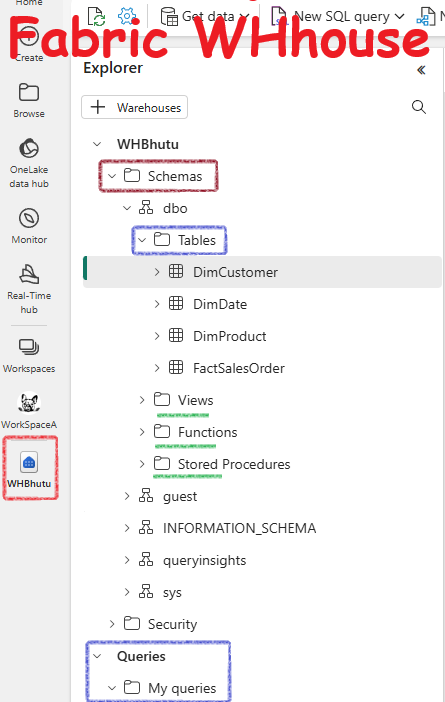Expand the Security folder
The height and width of the screenshot is (702, 445).
tap(112, 623)
